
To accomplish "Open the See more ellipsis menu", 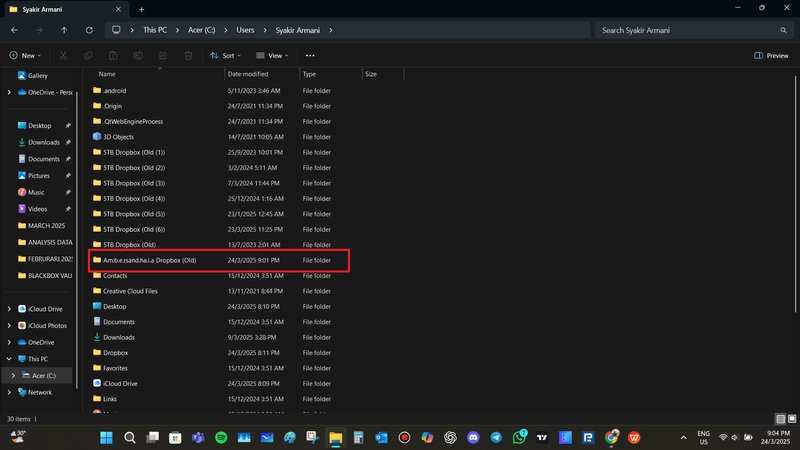I will click(310, 56).
